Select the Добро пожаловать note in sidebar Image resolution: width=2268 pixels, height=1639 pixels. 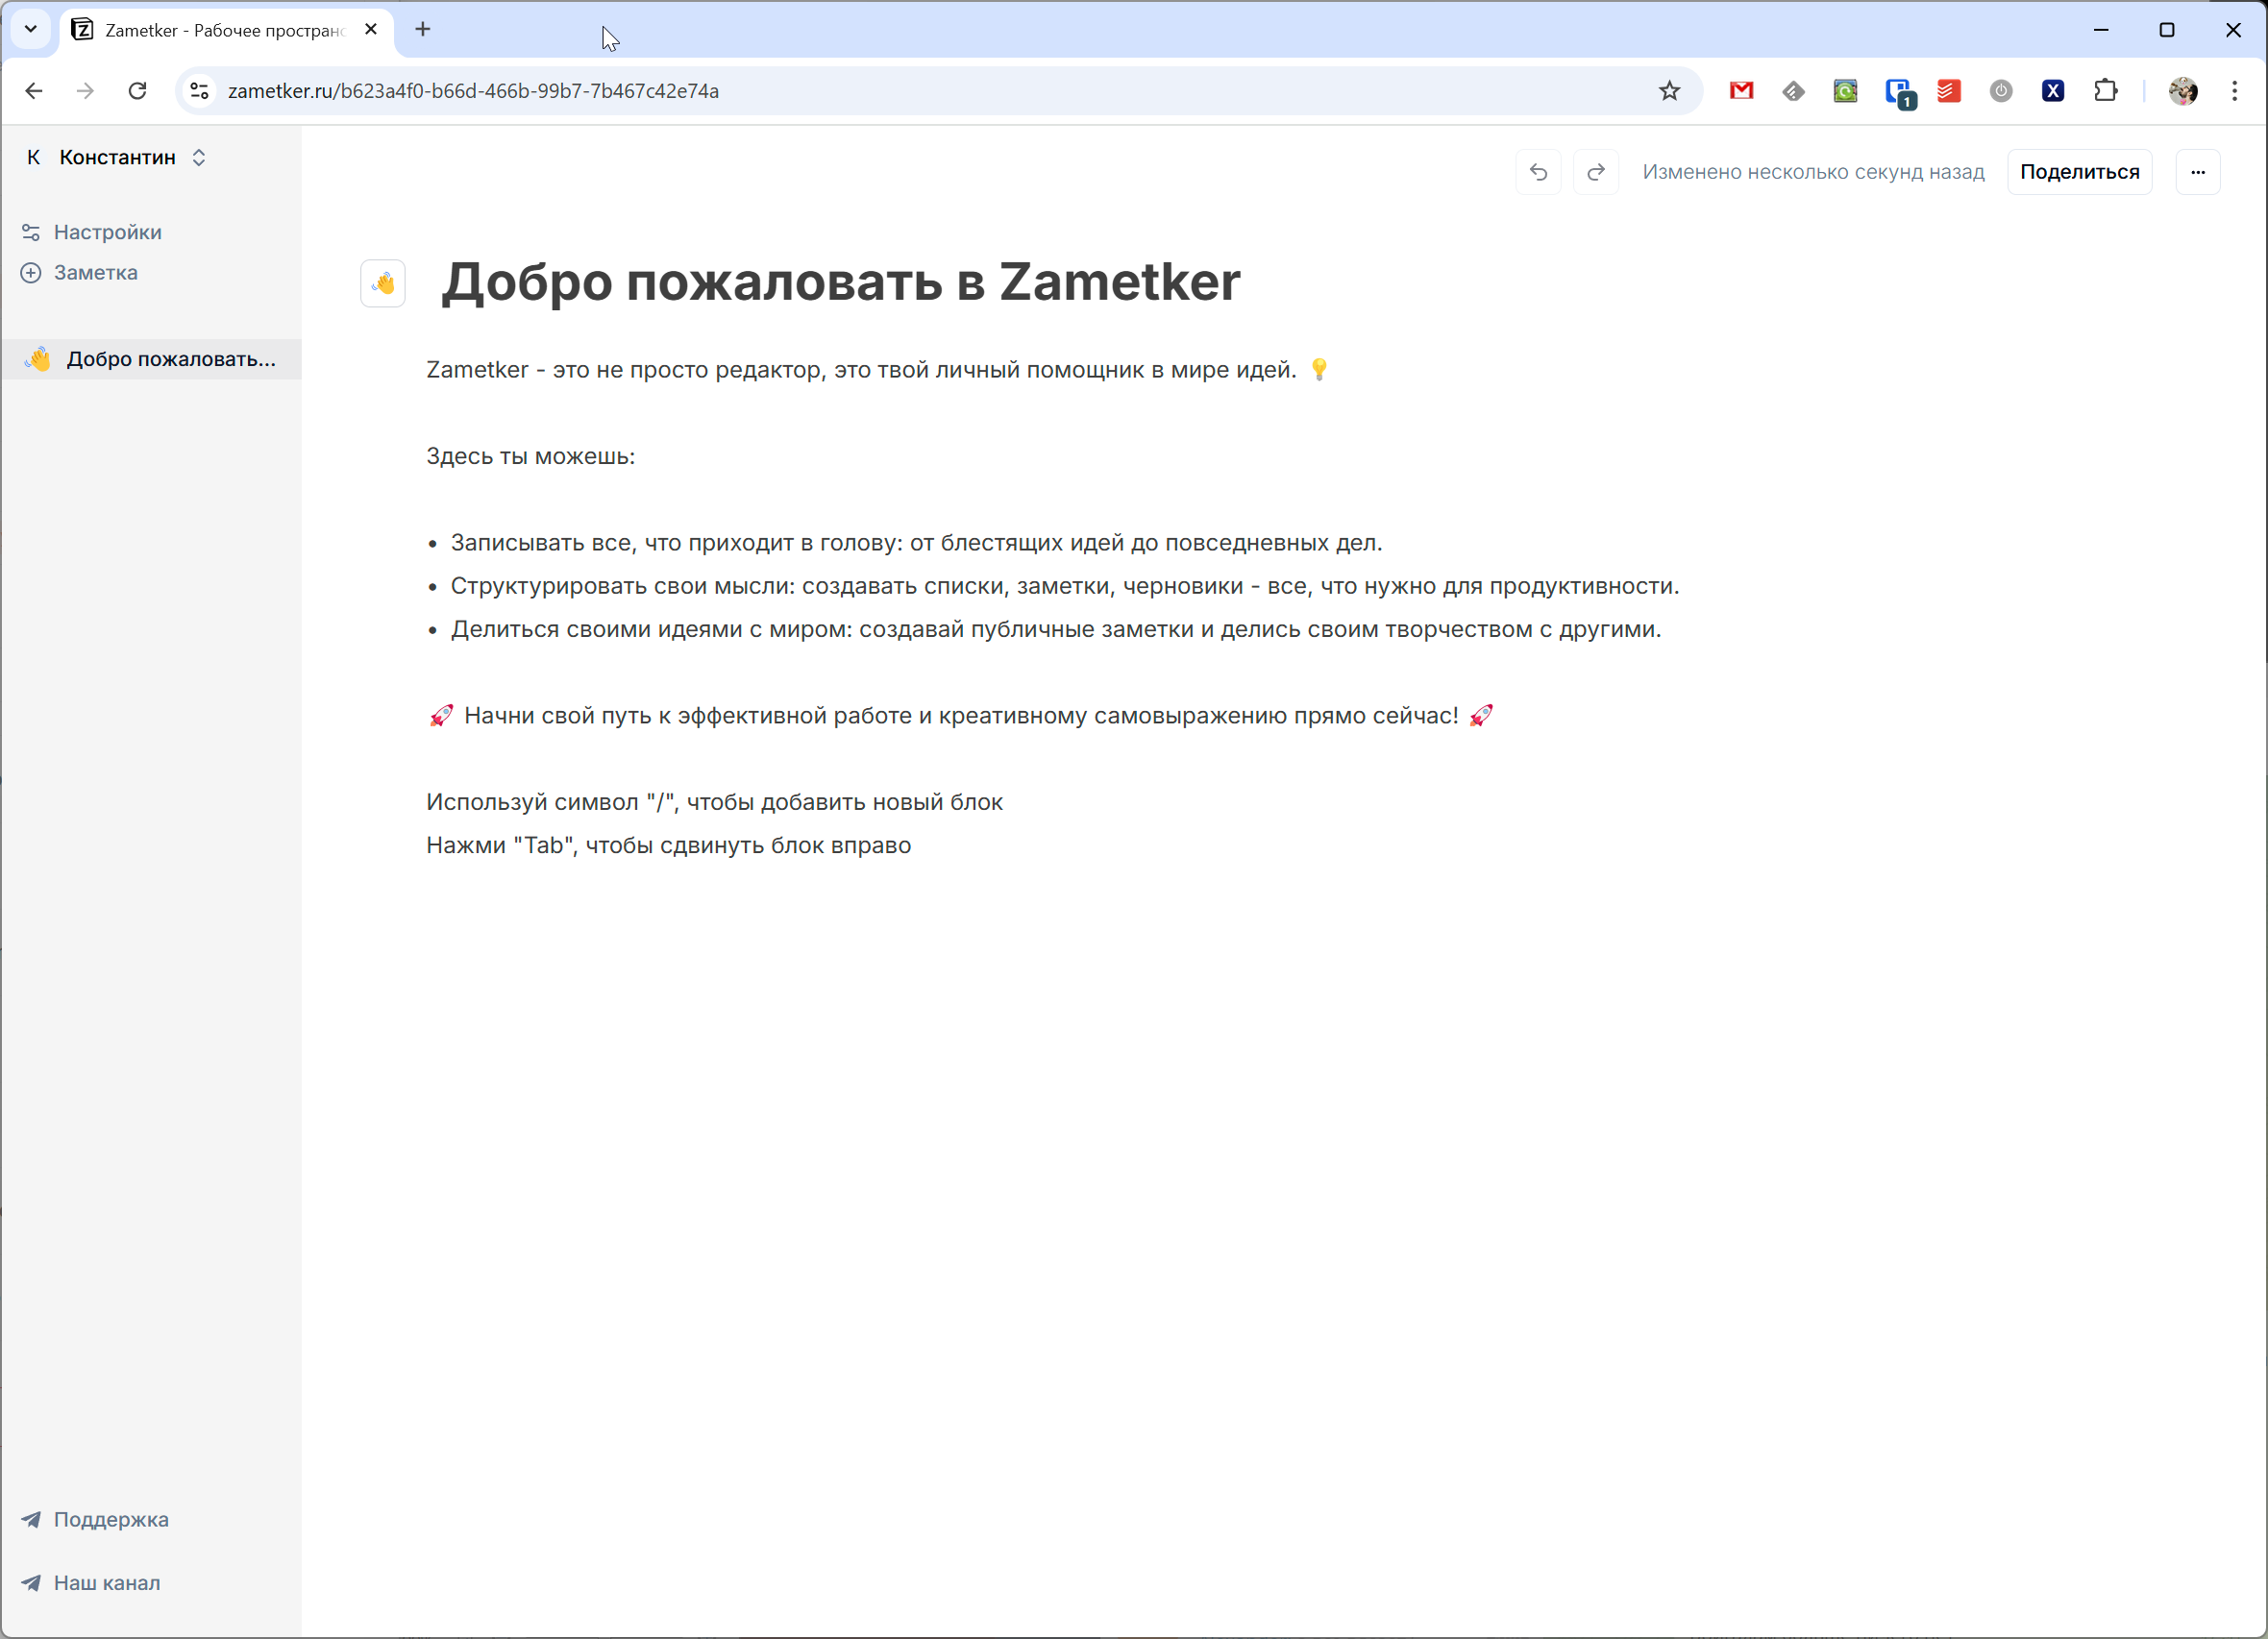point(170,359)
